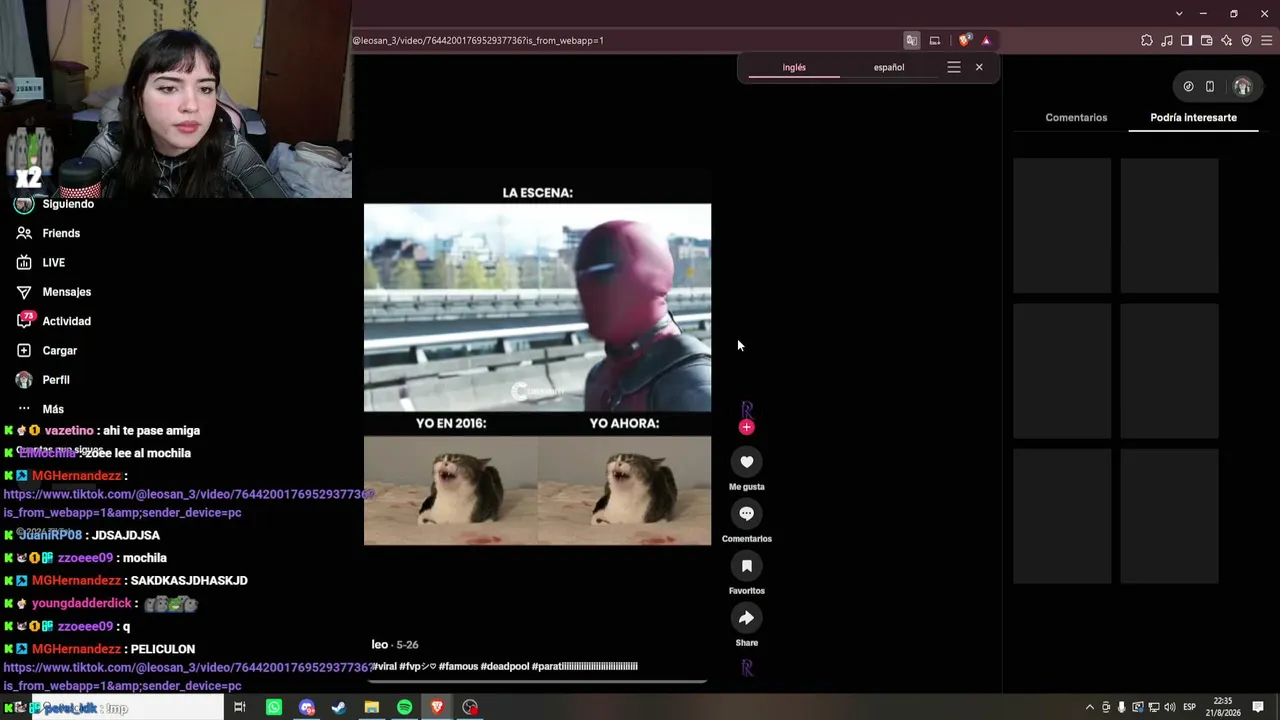Viewport: 1280px width, 720px height.
Task: Open the comments bubble beside the video
Action: (746, 514)
